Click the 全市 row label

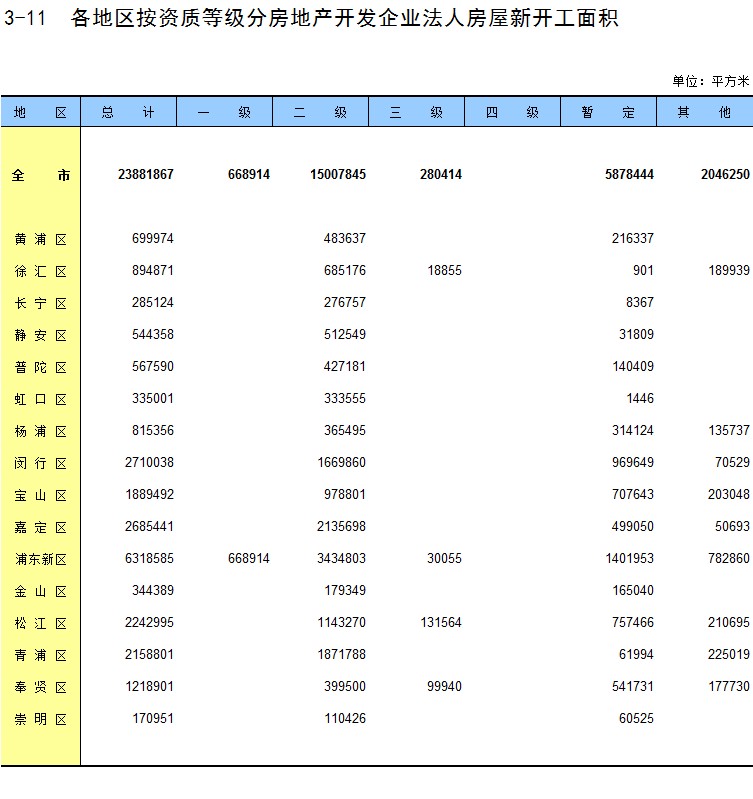pyautogui.click(x=40, y=175)
